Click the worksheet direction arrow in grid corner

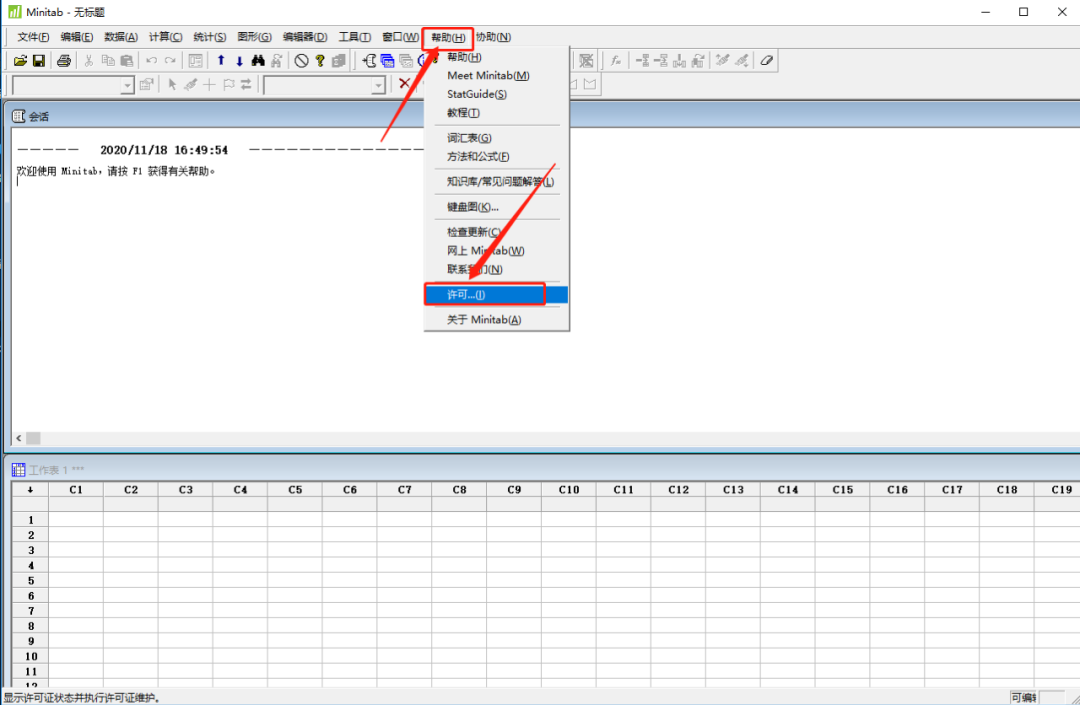click(30, 490)
